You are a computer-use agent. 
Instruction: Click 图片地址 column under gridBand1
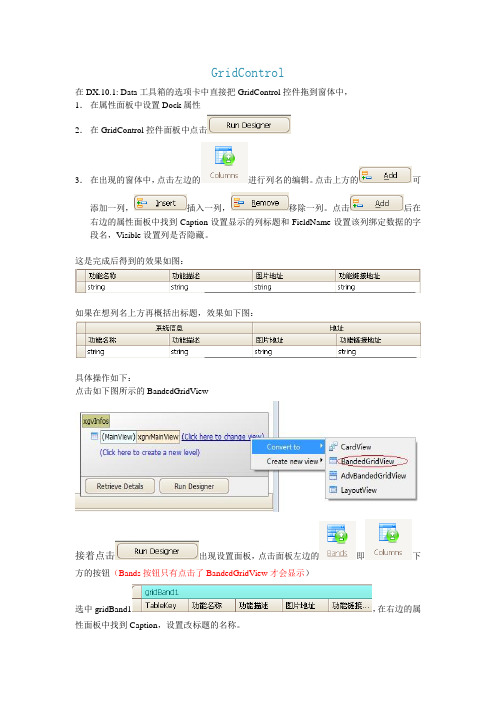point(306,605)
